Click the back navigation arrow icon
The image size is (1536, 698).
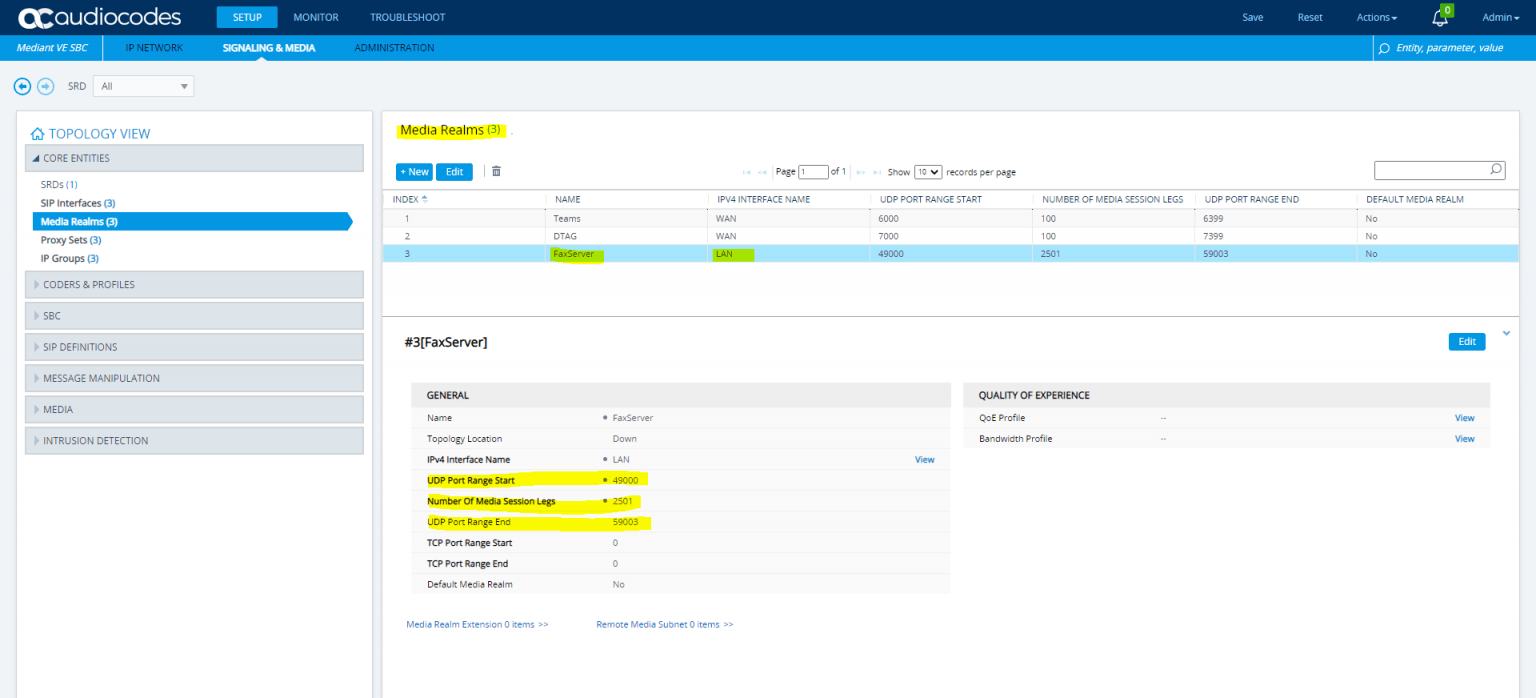coord(22,87)
